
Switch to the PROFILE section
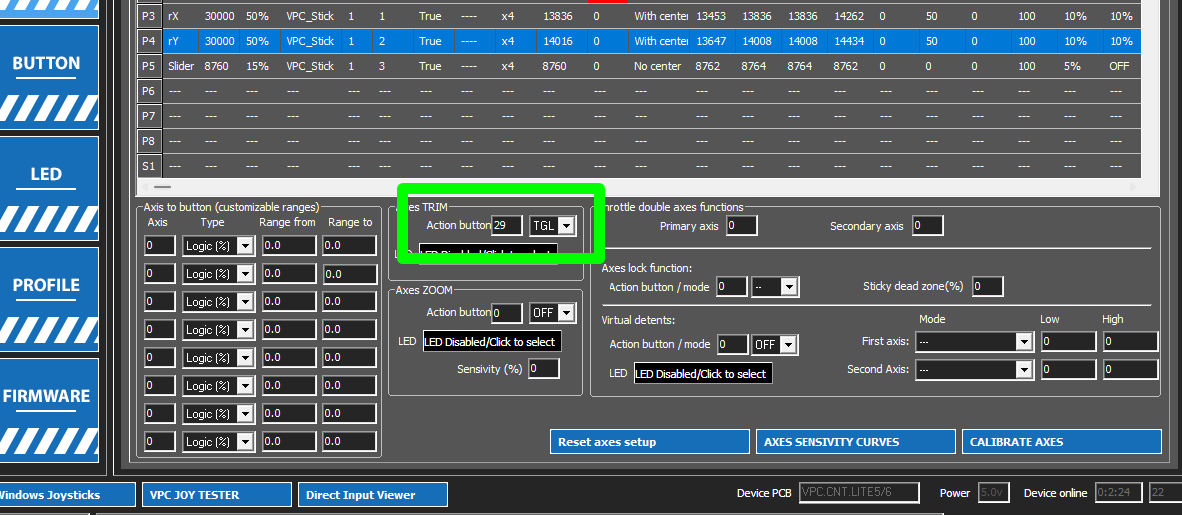(x=46, y=299)
